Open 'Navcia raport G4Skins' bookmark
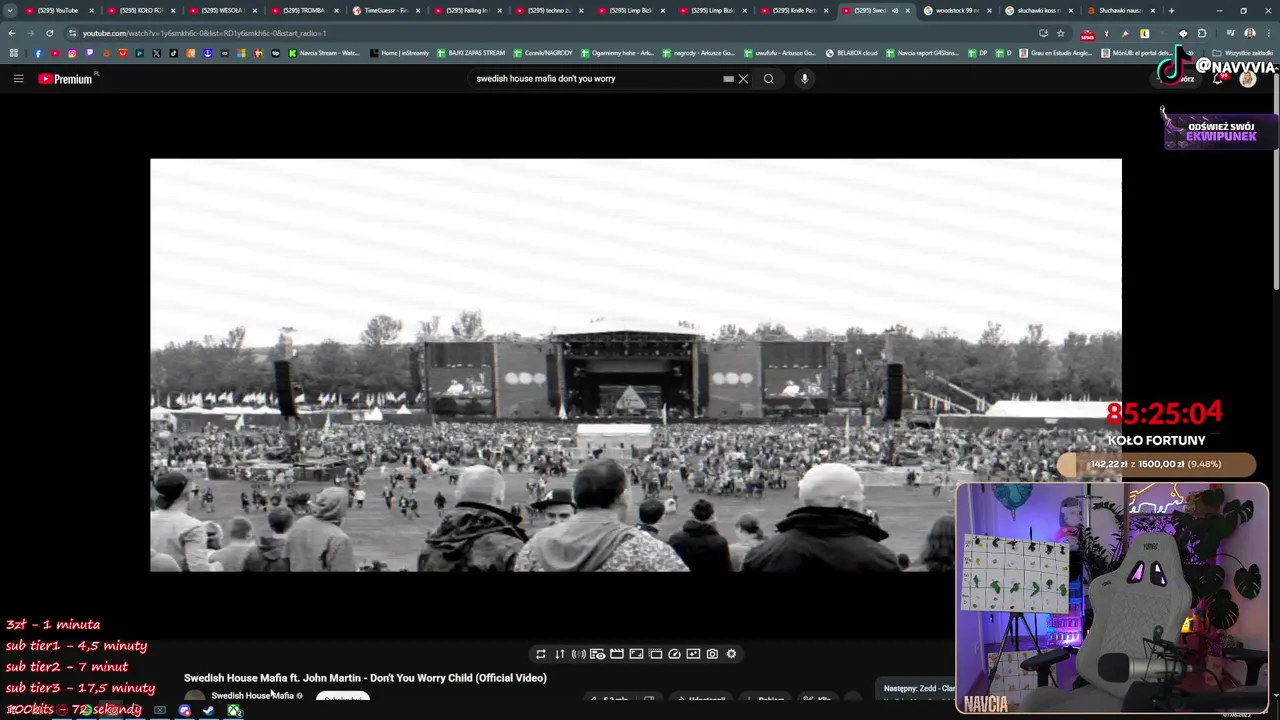This screenshot has height=720, width=1280. [923, 53]
